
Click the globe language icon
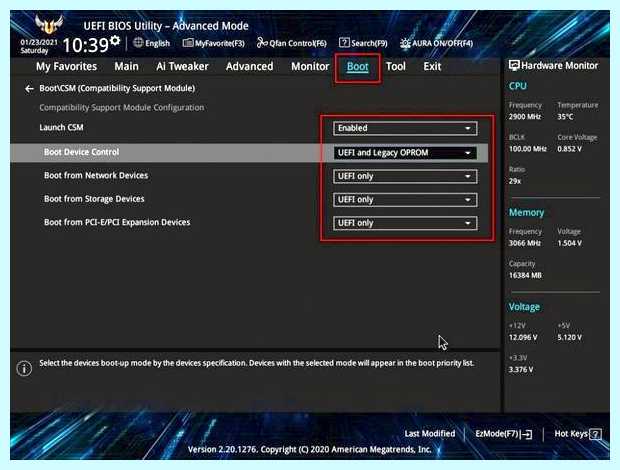[138, 43]
